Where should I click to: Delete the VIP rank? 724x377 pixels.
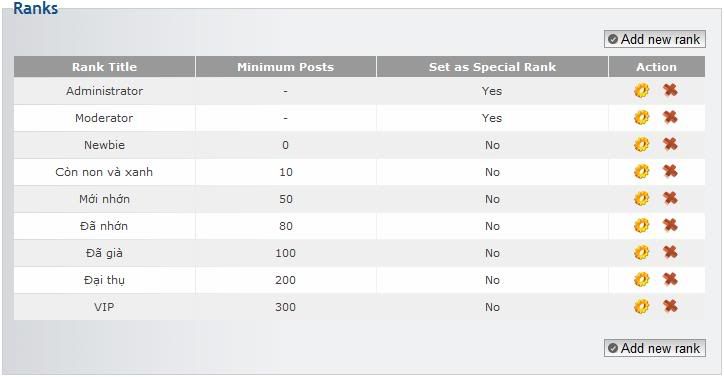(x=670, y=306)
